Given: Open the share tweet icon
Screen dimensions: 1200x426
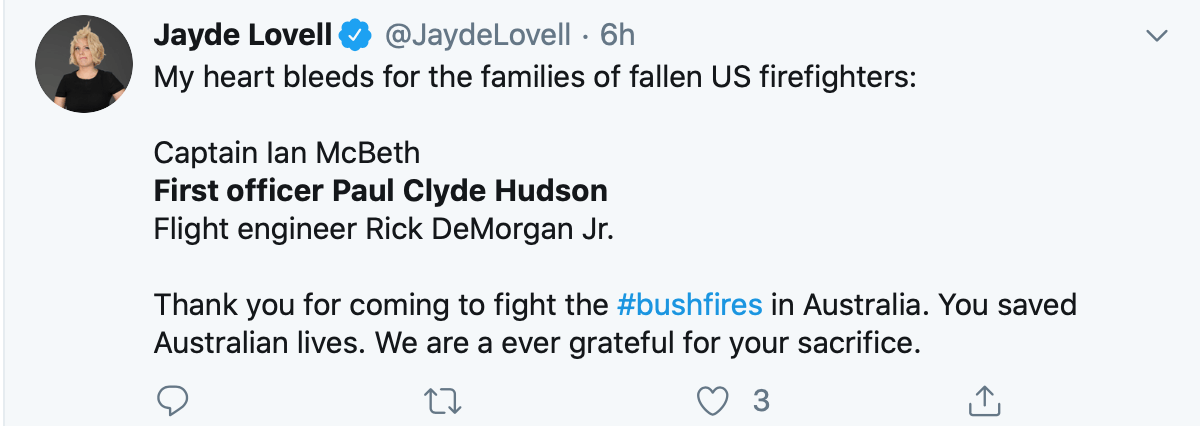Looking at the screenshot, I should pos(985,401).
